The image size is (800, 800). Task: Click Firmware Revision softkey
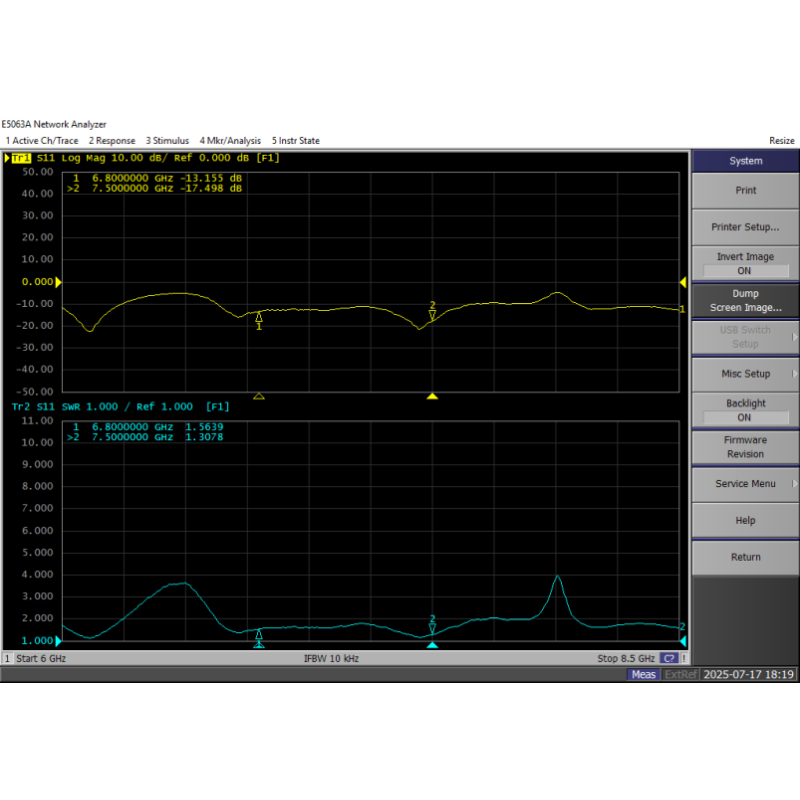pos(745,447)
